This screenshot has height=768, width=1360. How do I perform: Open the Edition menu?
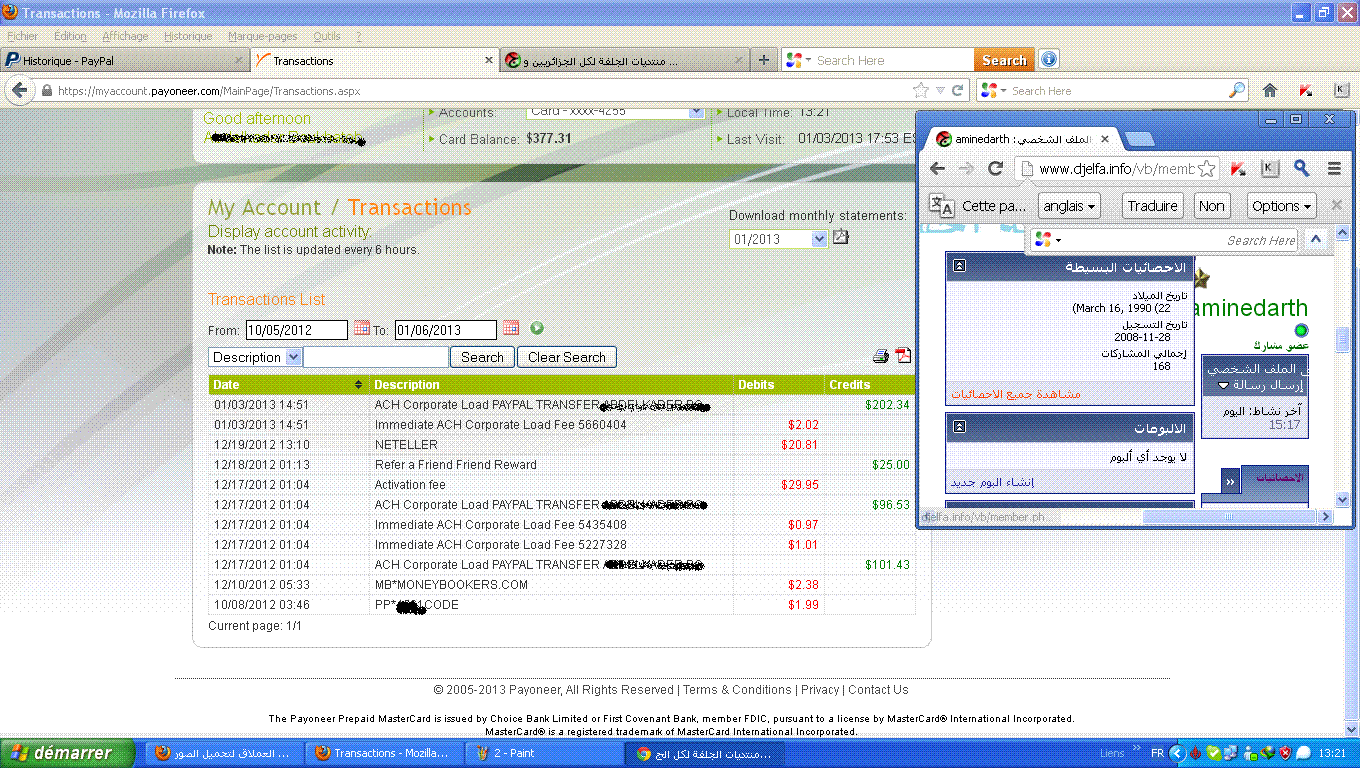pyautogui.click(x=70, y=36)
